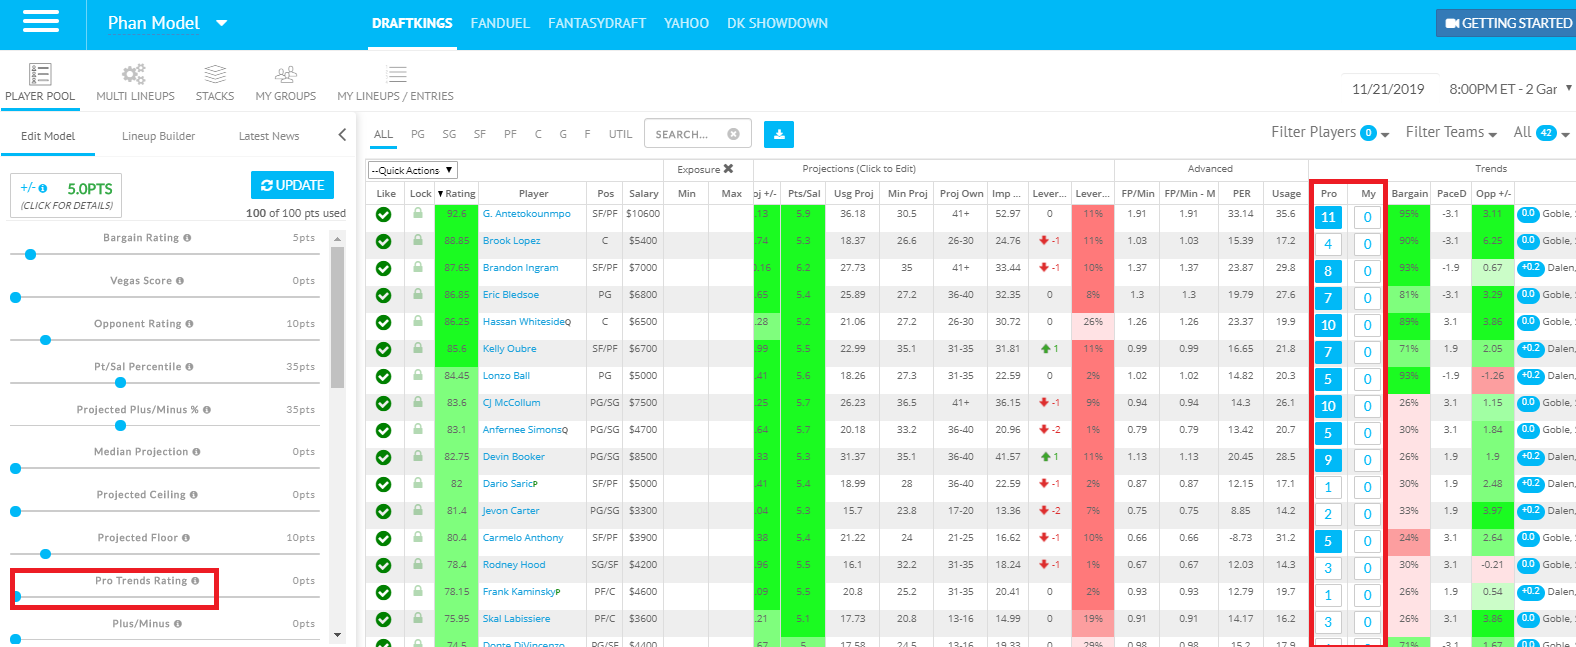The width and height of the screenshot is (1576, 647).
Task: Toggle like for Brook Lopez
Action: click(x=383, y=241)
